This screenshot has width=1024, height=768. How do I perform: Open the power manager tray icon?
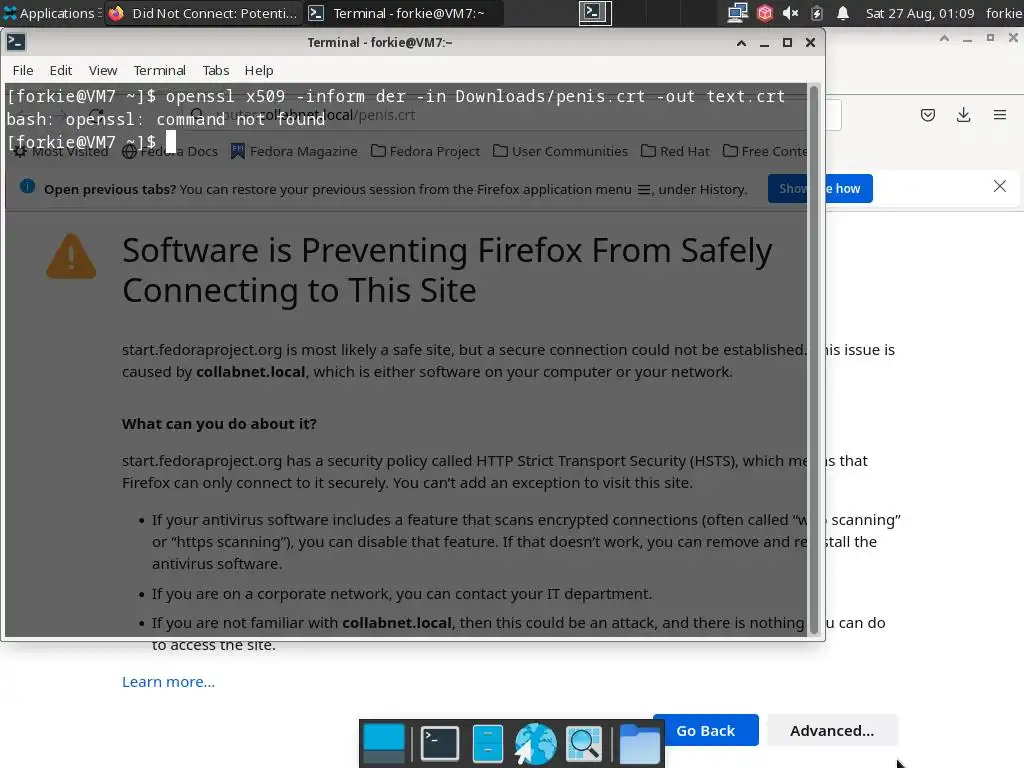[x=817, y=13]
